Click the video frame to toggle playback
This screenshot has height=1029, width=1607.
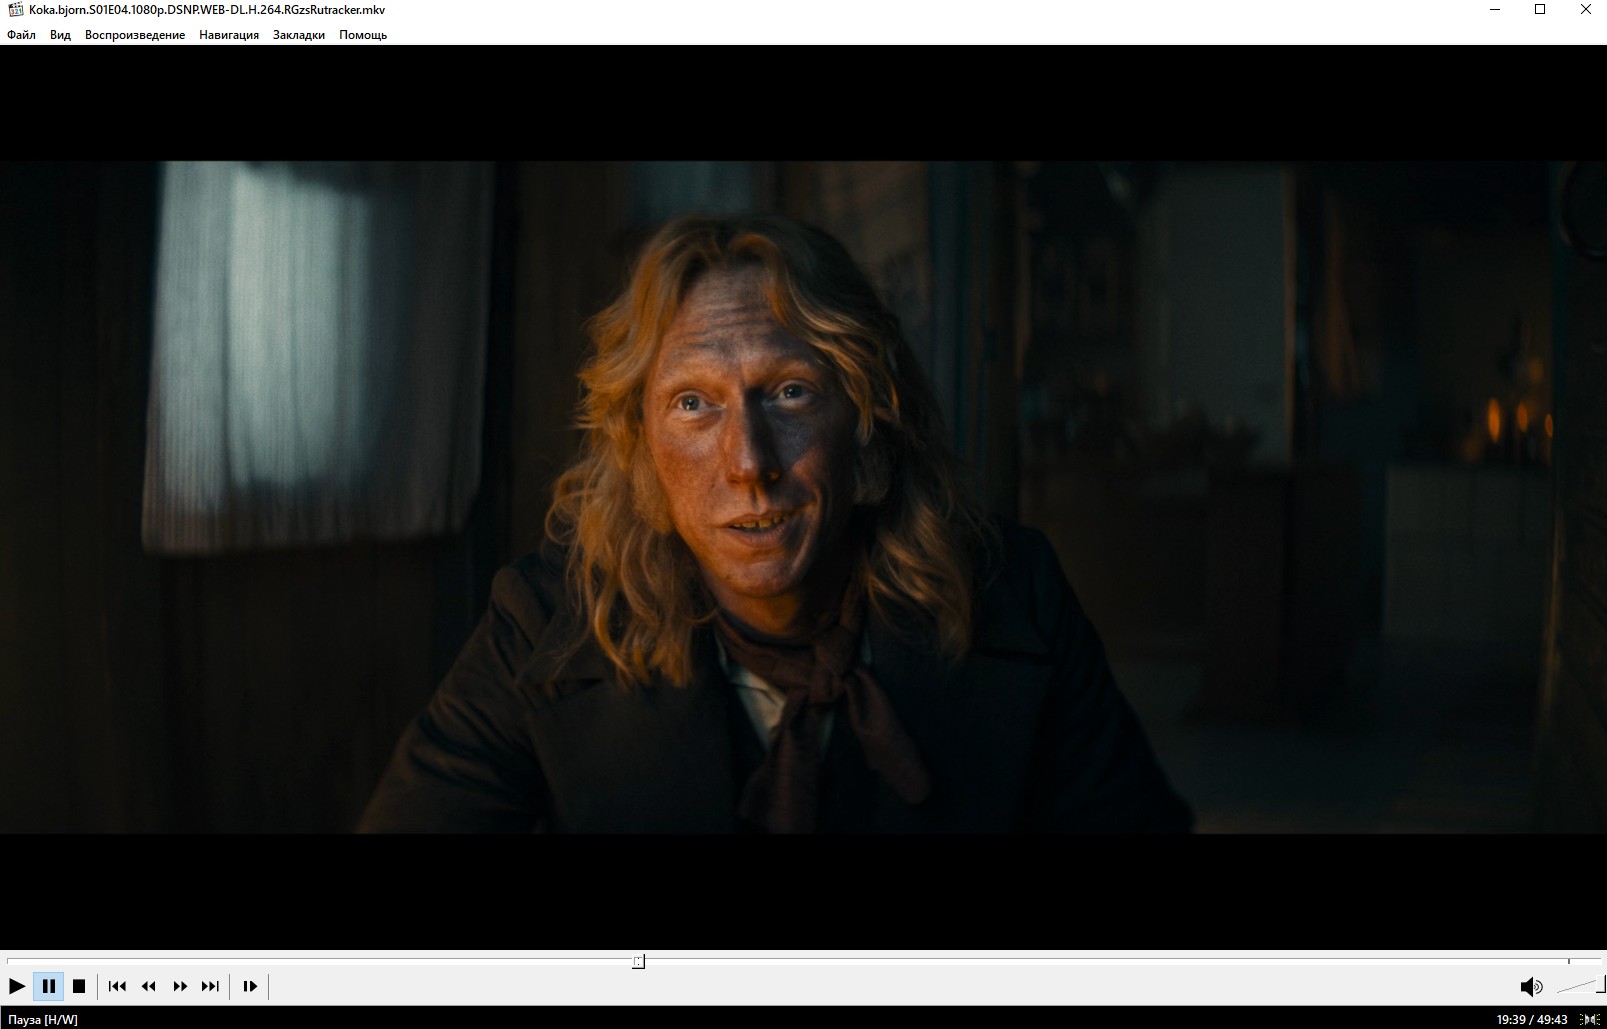(803, 497)
